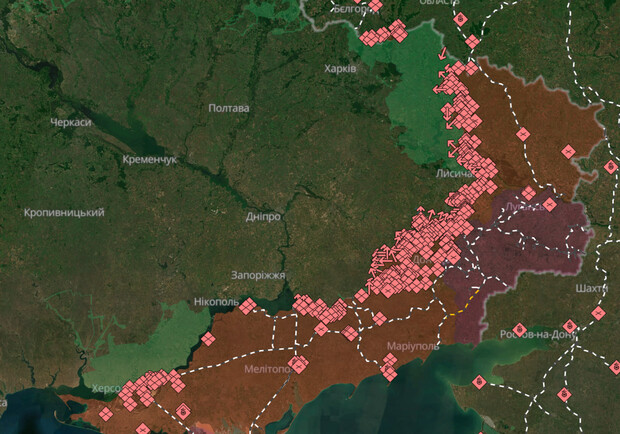The image size is (620, 434).
Task: Click the Маріуполь city label
Action: point(413,346)
